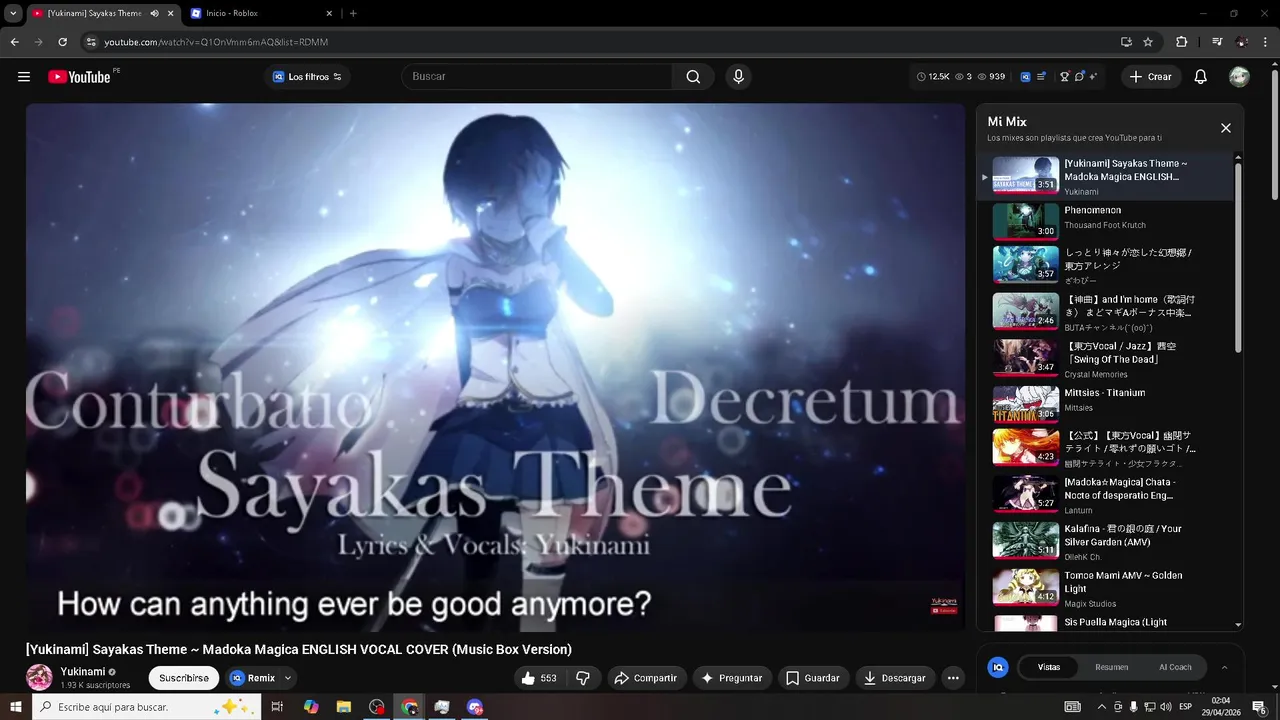Viewport: 1280px width, 720px height.
Task: Show hidden system tray icons
Action: (1102, 707)
